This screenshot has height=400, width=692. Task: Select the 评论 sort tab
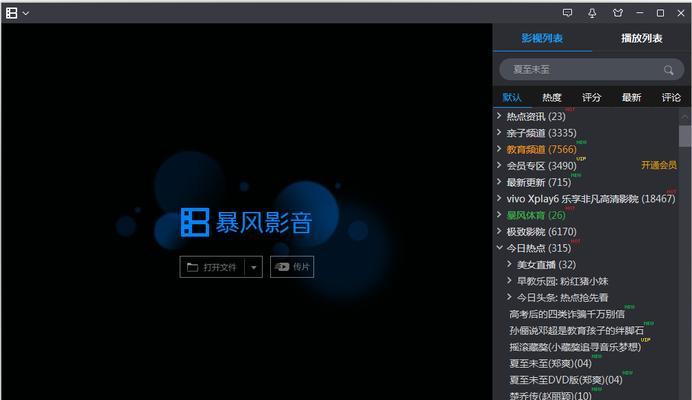(x=671, y=98)
